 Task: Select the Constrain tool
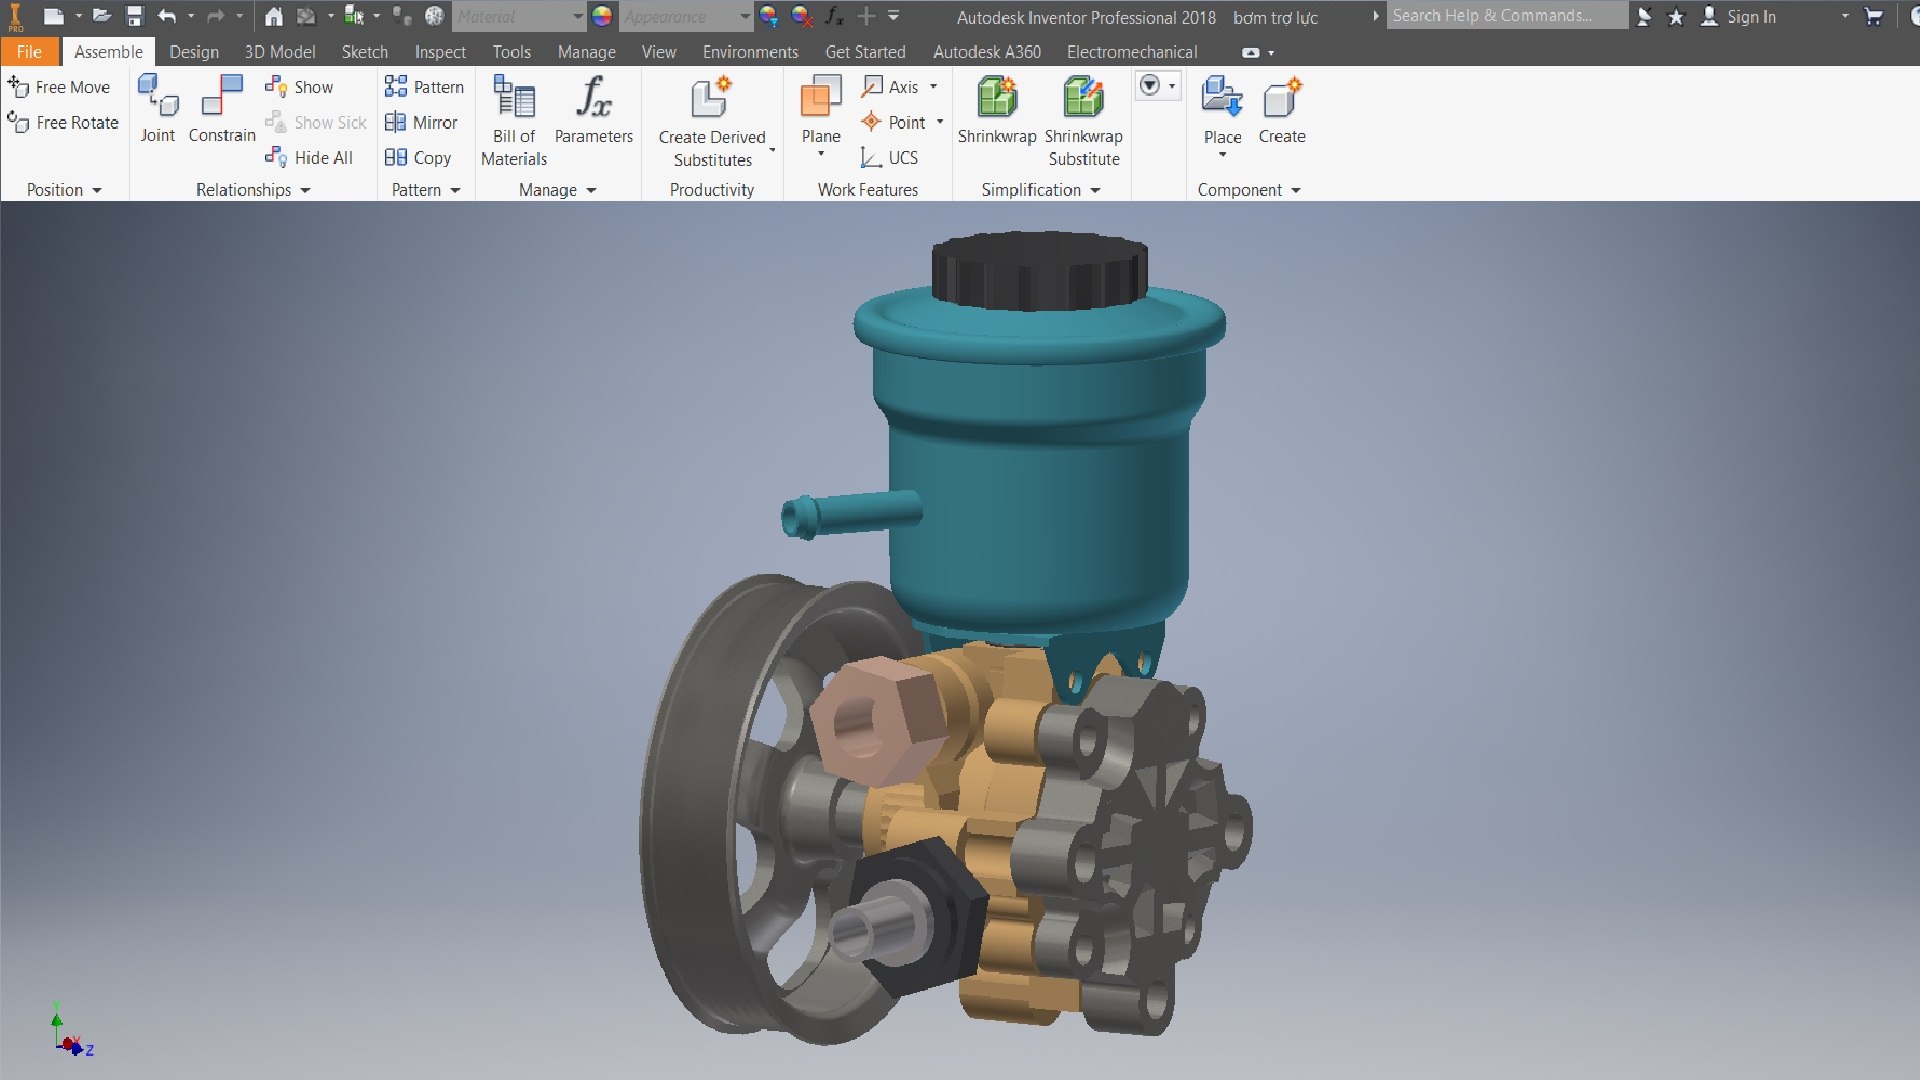pos(222,110)
